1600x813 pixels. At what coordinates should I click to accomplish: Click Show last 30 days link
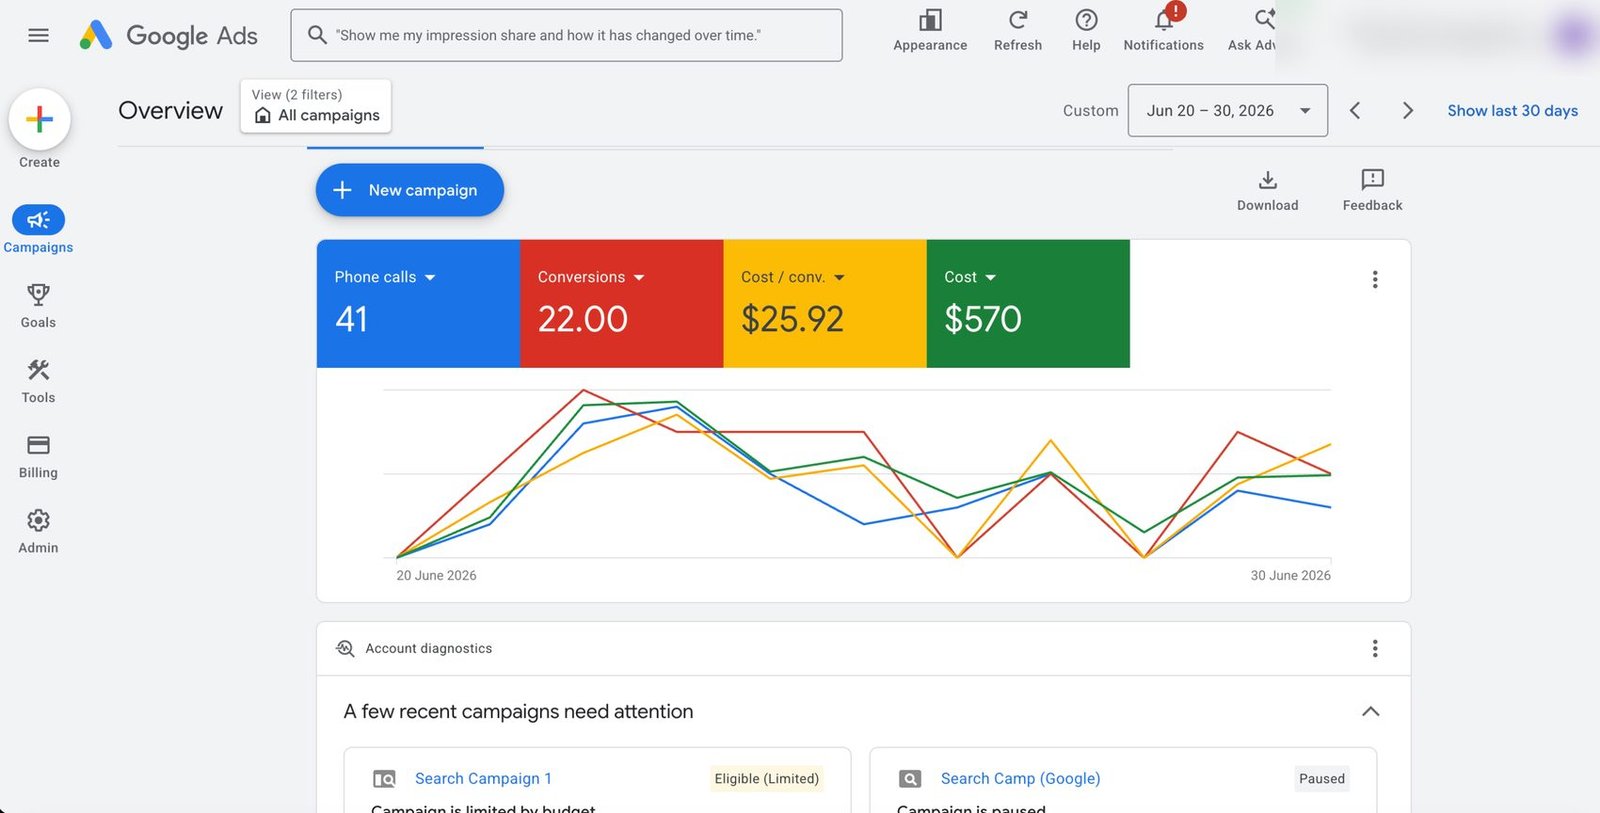click(1512, 111)
